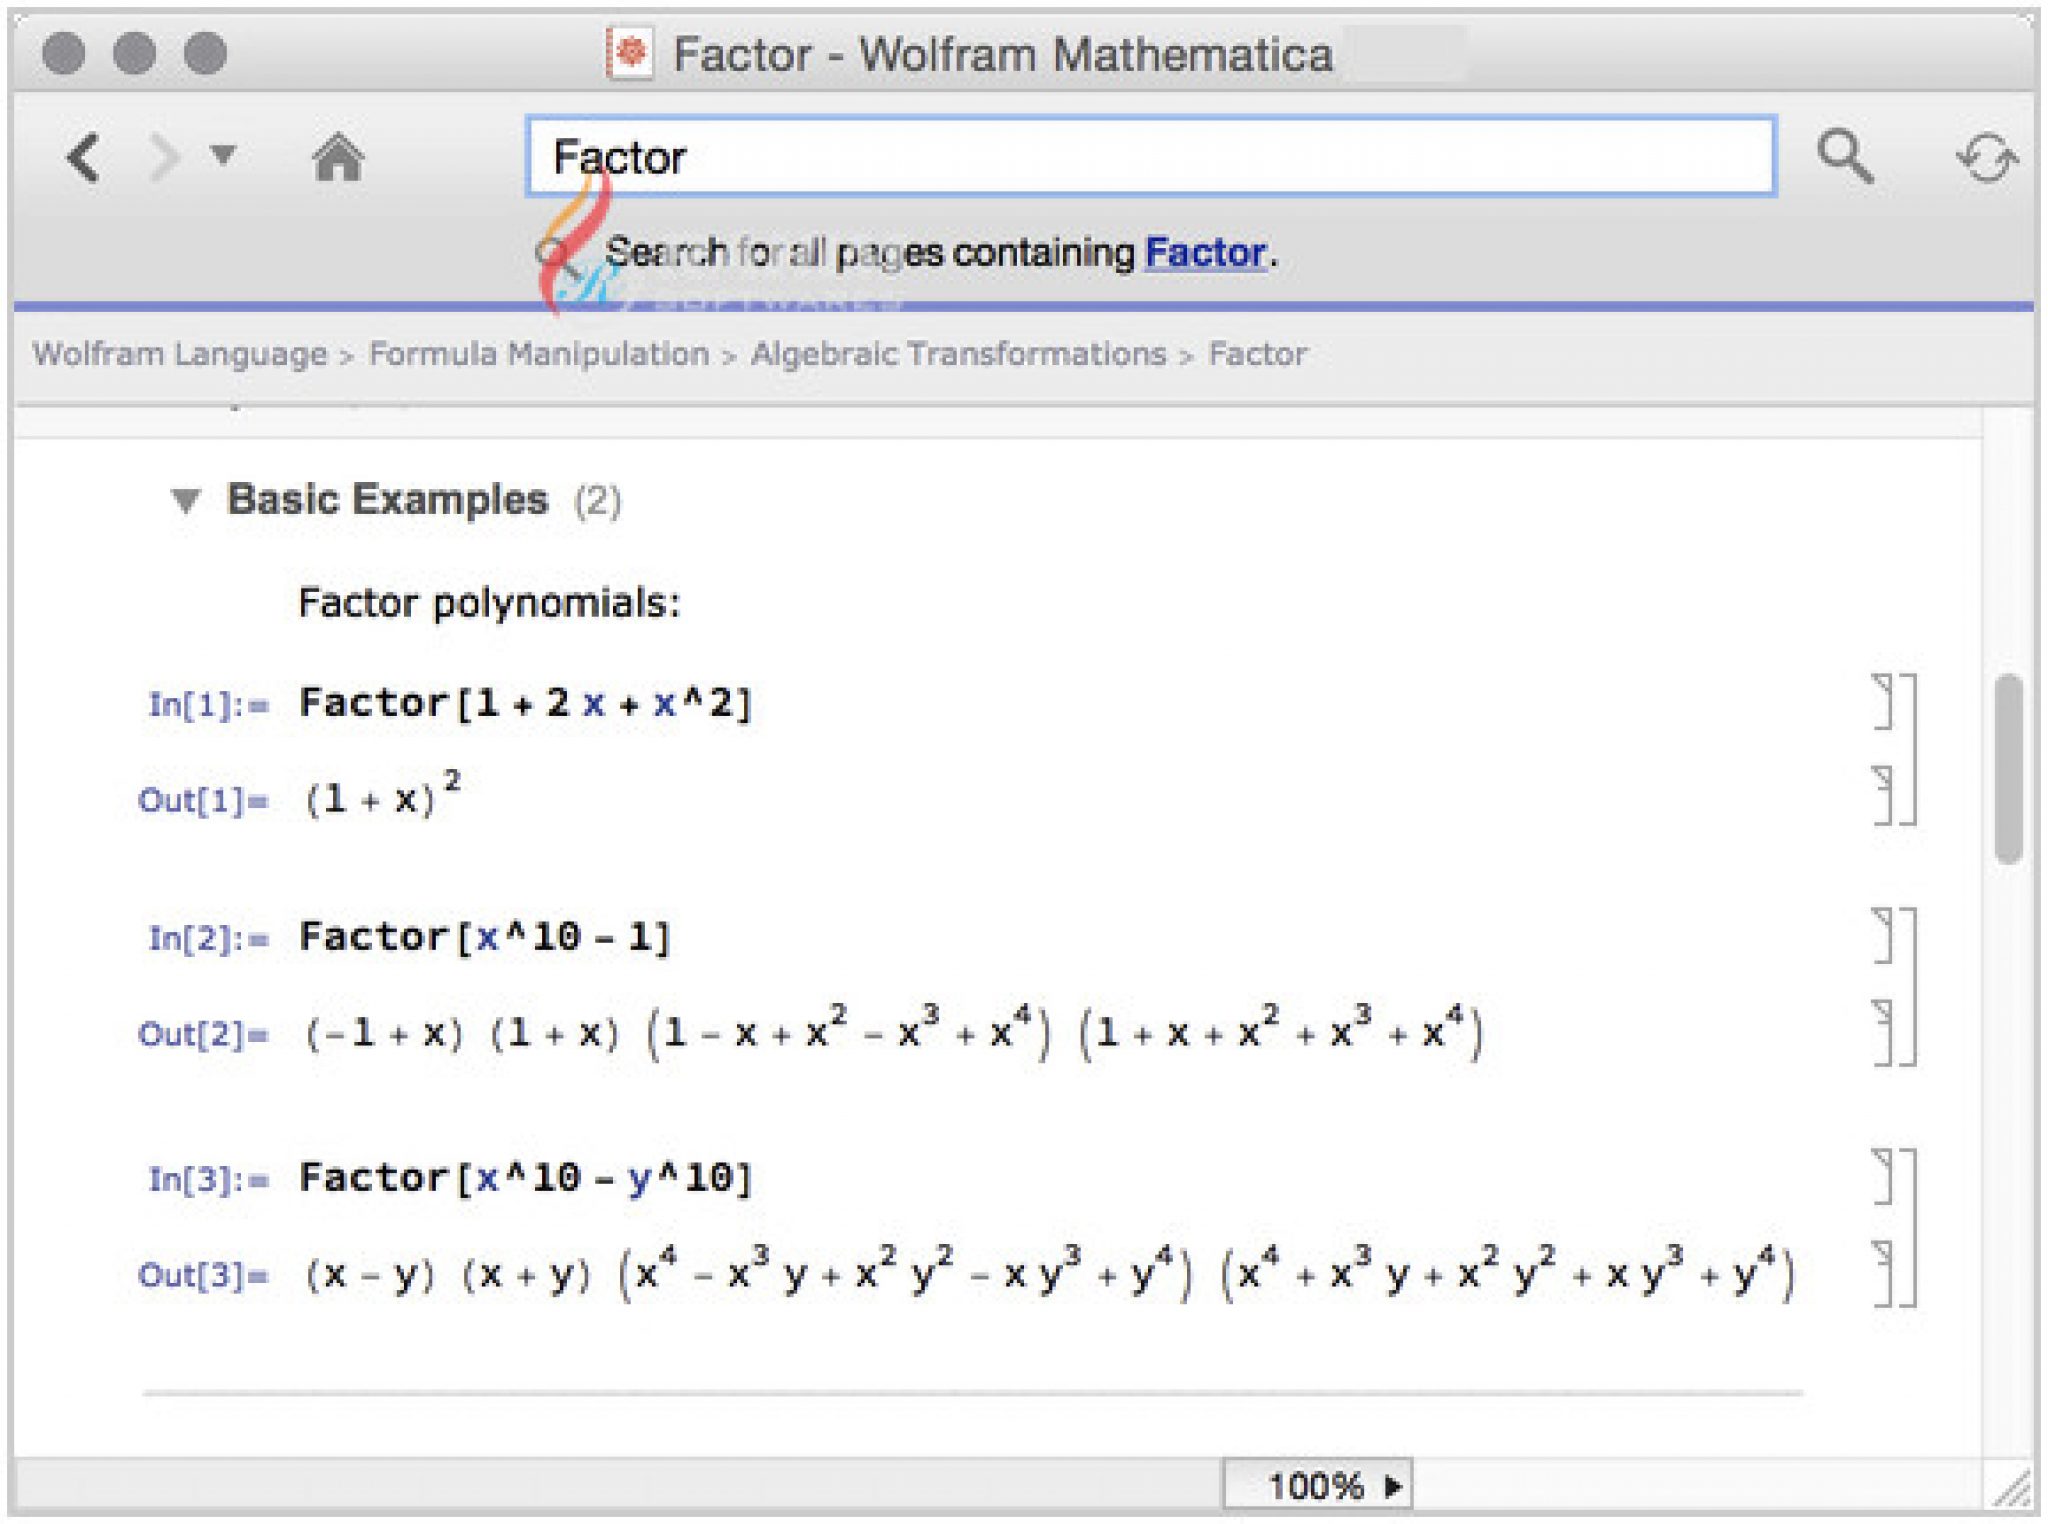Click the Mathematica icon in title bar
Image resolution: width=2048 pixels, height=1524 pixels.
(630, 53)
